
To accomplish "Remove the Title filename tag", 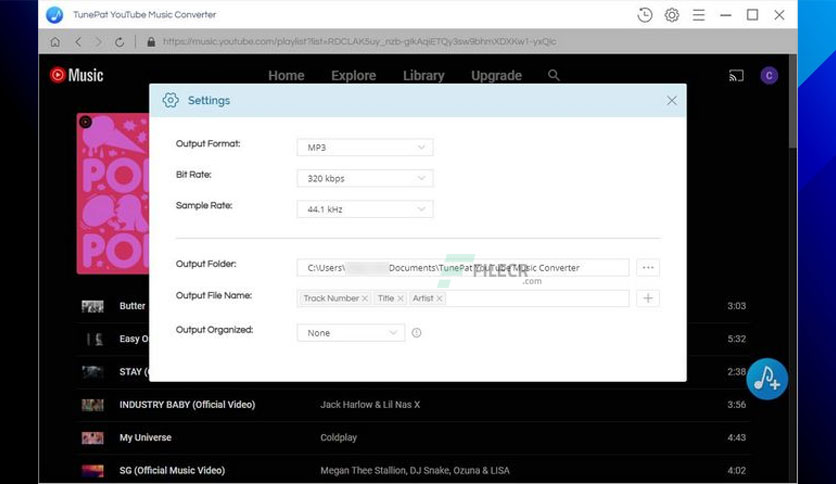I will pyautogui.click(x=400, y=299).
